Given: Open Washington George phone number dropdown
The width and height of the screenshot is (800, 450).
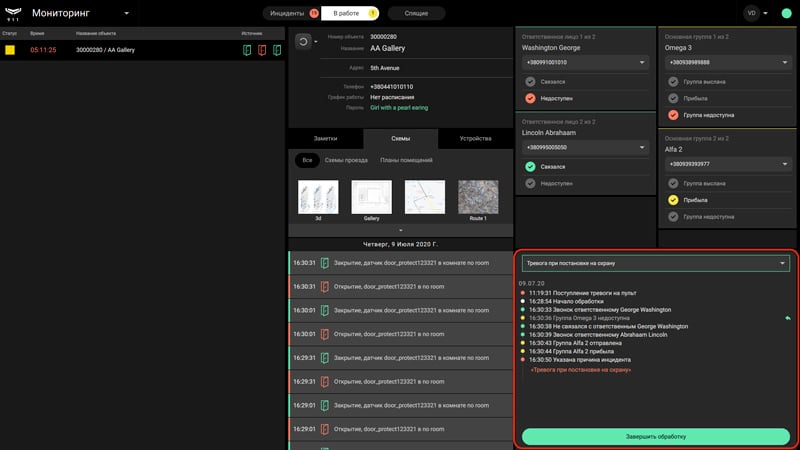Looking at the screenshot, I should tap(585, 62).
